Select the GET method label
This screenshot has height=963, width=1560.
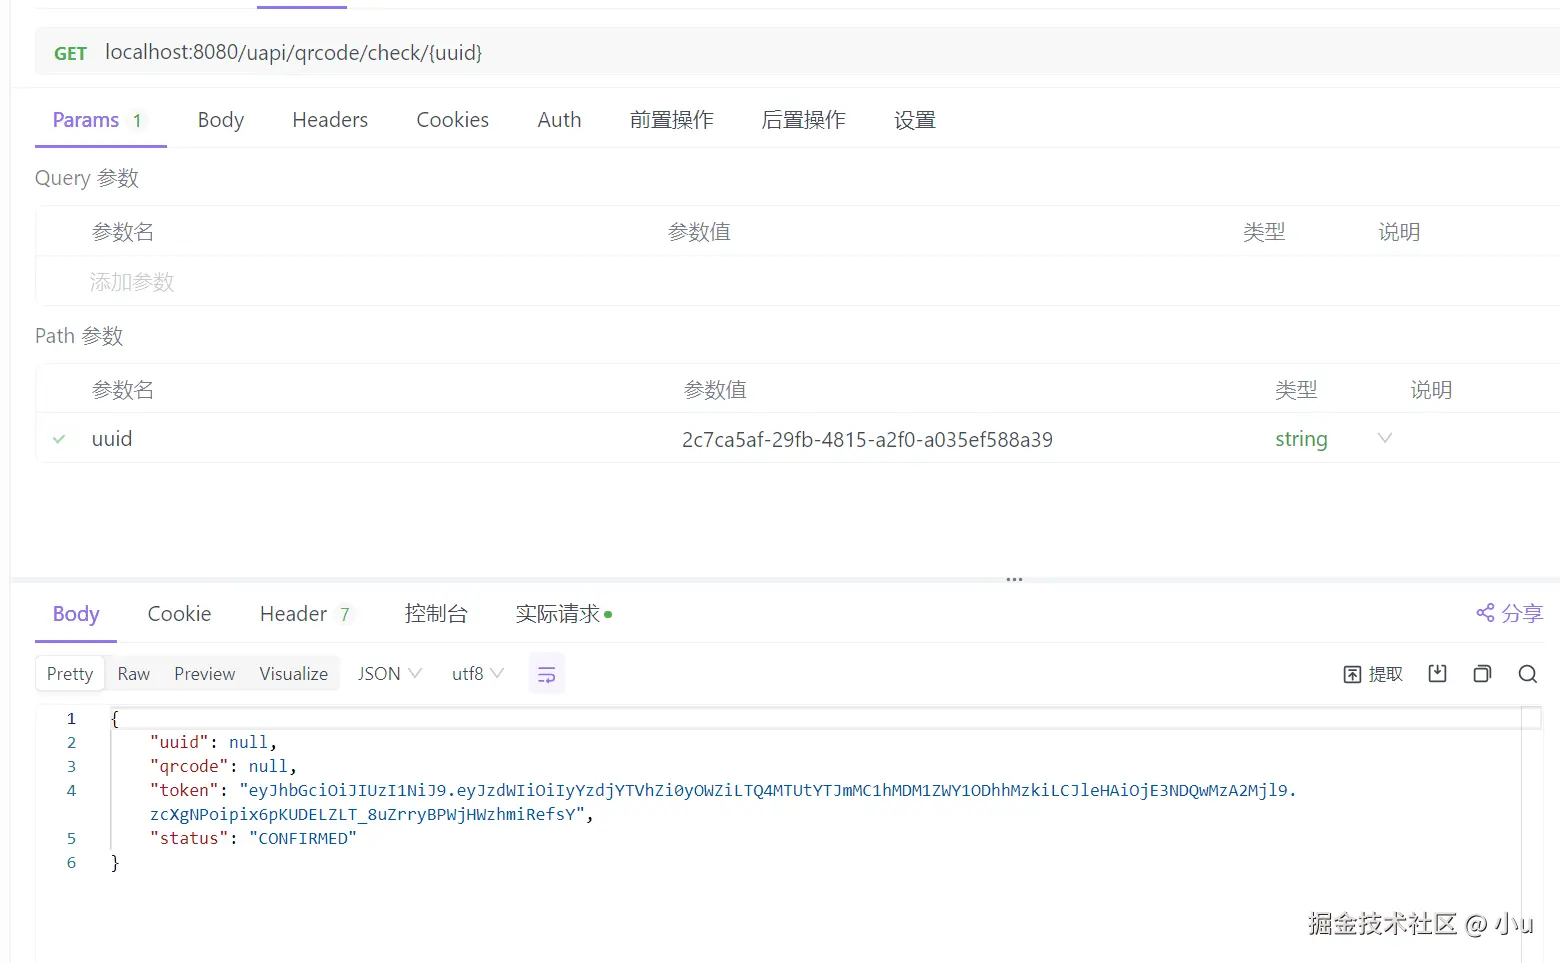click(70, 52)
